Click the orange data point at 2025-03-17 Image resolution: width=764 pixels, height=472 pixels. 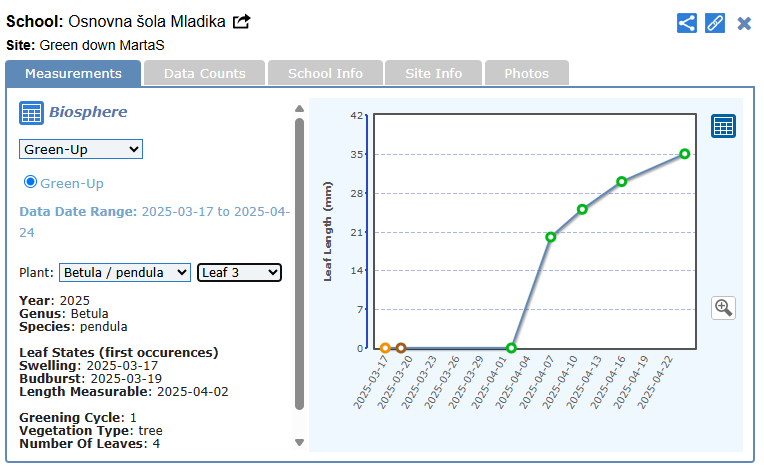tap(385, 348)
